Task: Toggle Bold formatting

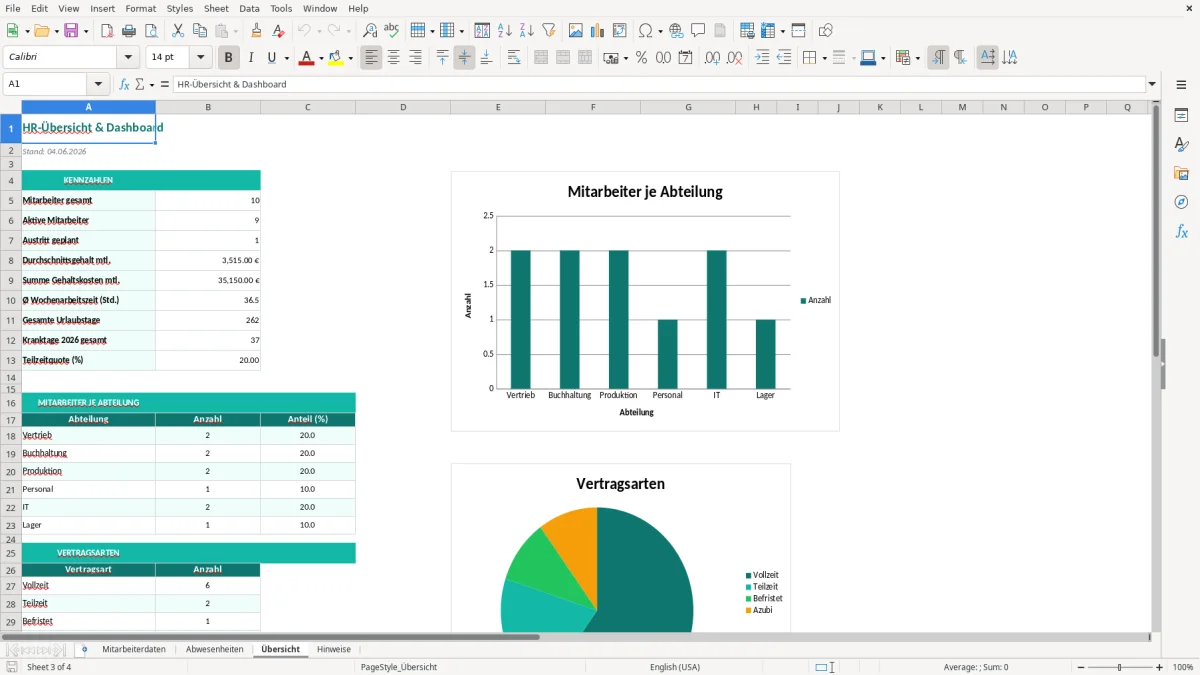Action: pyautogui.click(x=229, y=58)
